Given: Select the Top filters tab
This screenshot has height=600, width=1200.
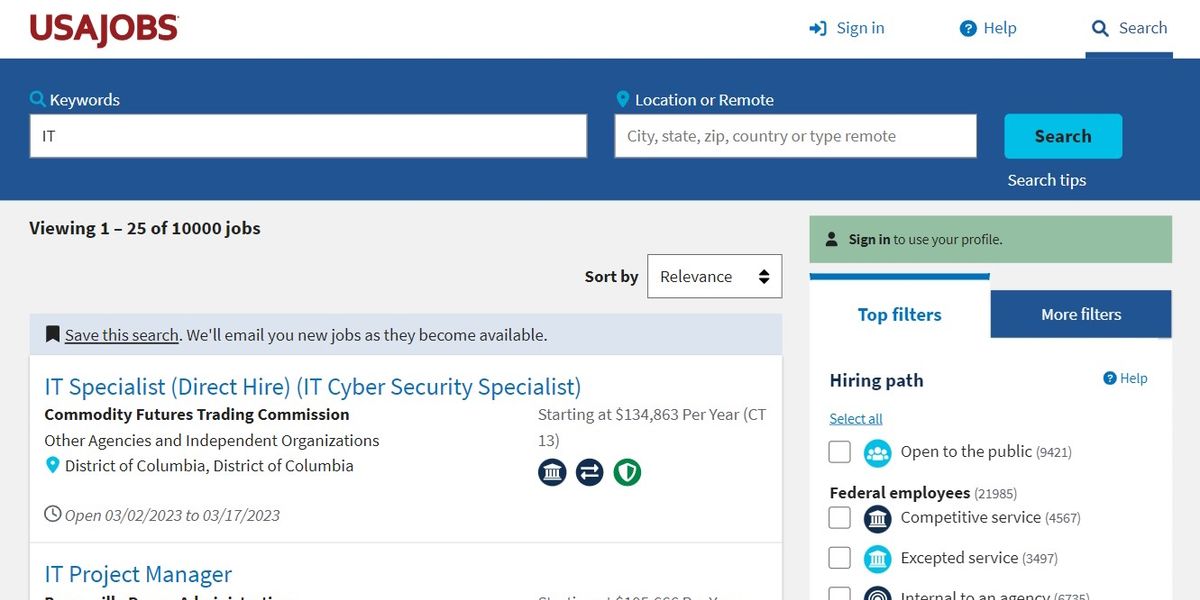Looking at the screenshot, I should [x=899, y=314].
